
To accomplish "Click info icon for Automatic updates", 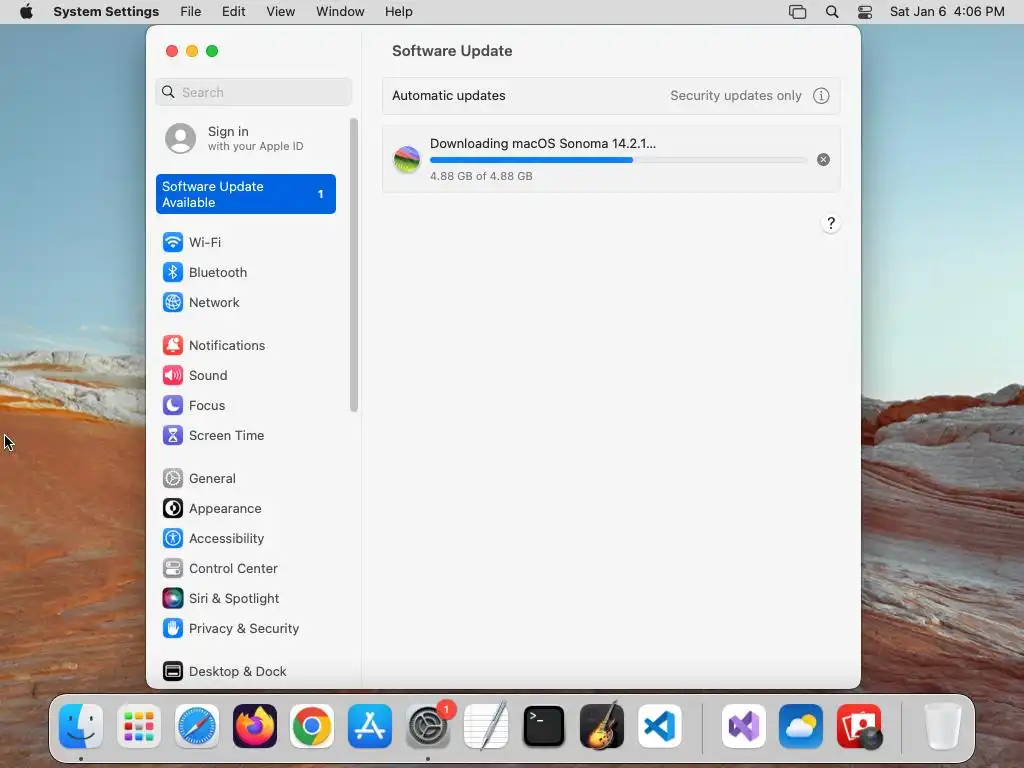I will pos(821,96).
